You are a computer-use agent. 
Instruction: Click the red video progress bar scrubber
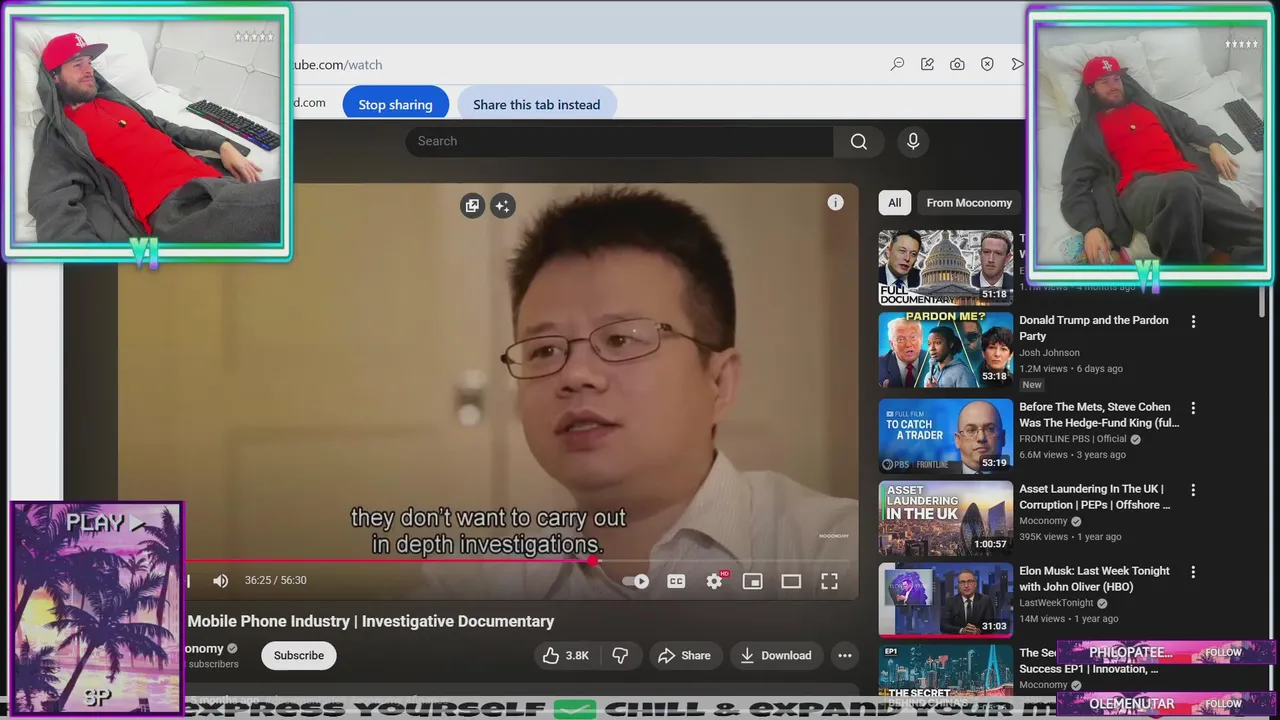[x=593, y=560]
